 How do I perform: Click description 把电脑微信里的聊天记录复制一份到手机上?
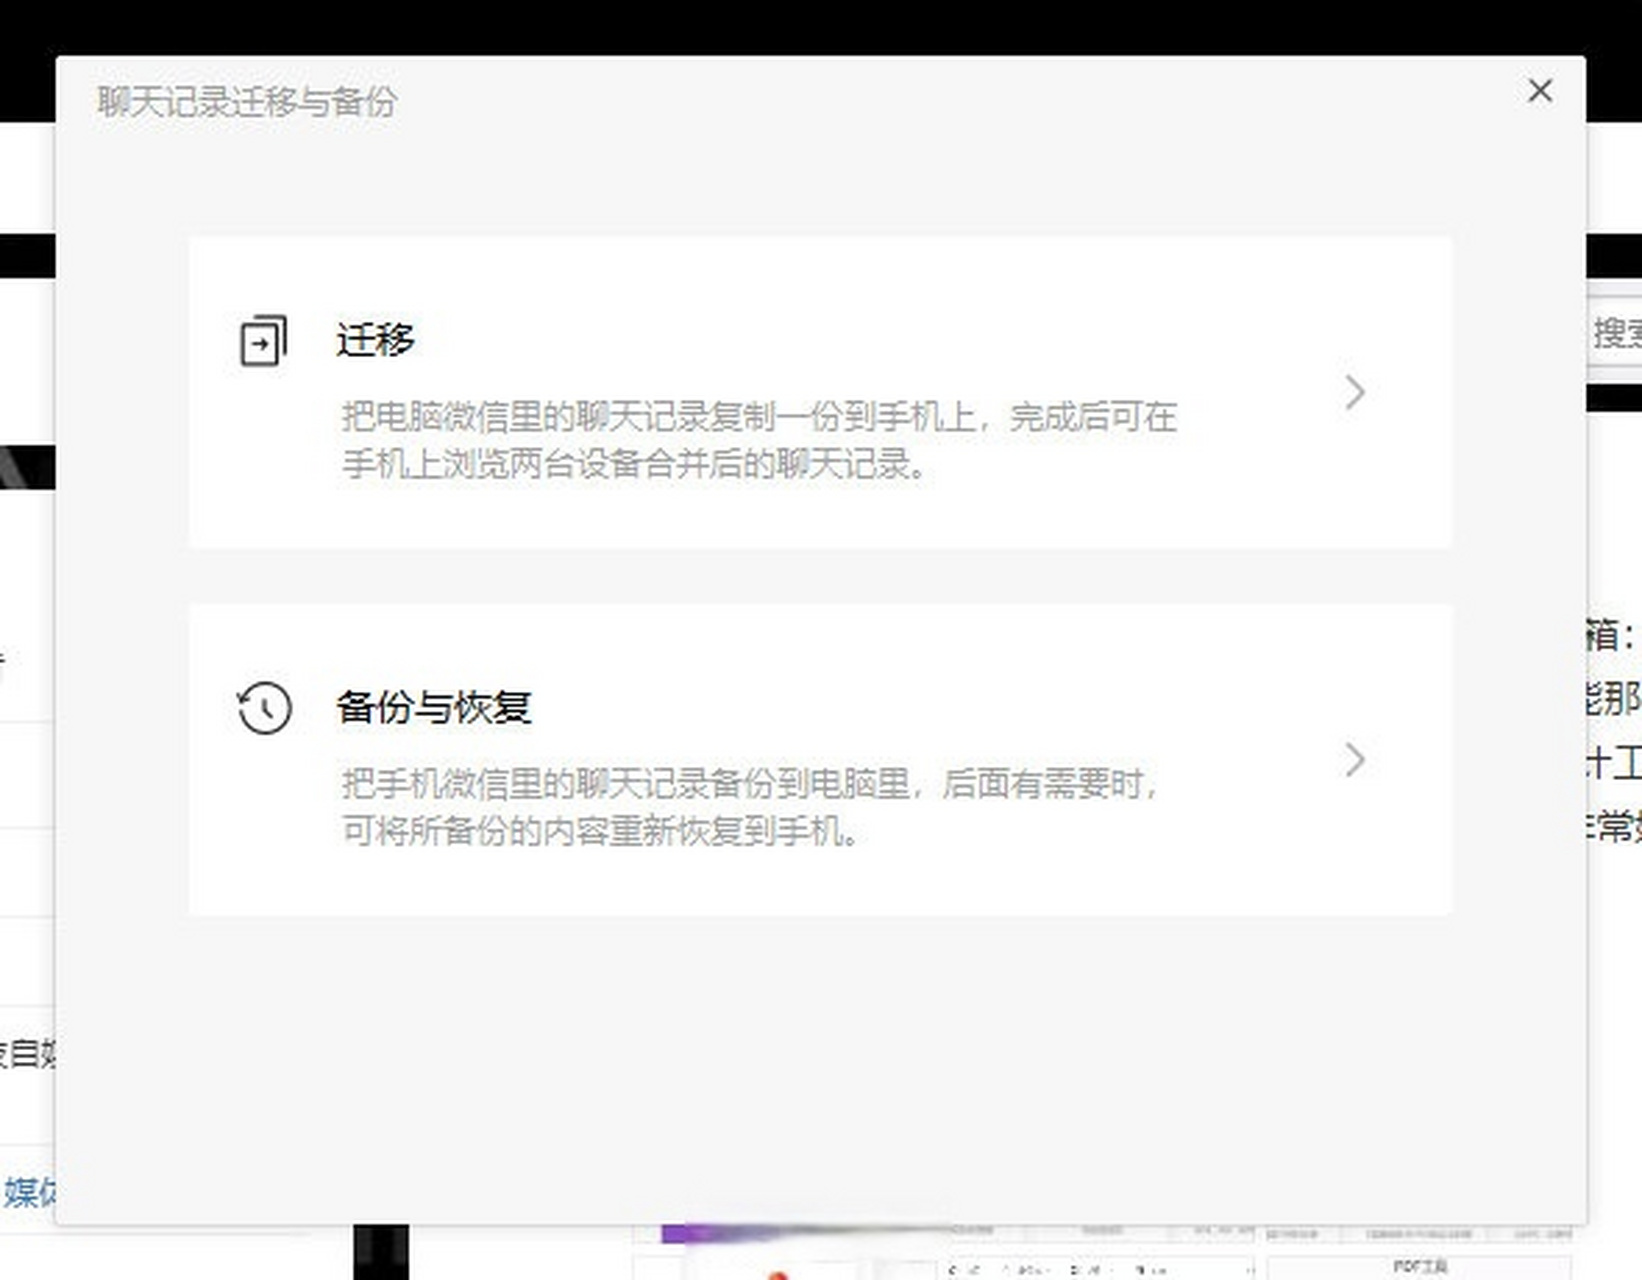pos(659,416)
